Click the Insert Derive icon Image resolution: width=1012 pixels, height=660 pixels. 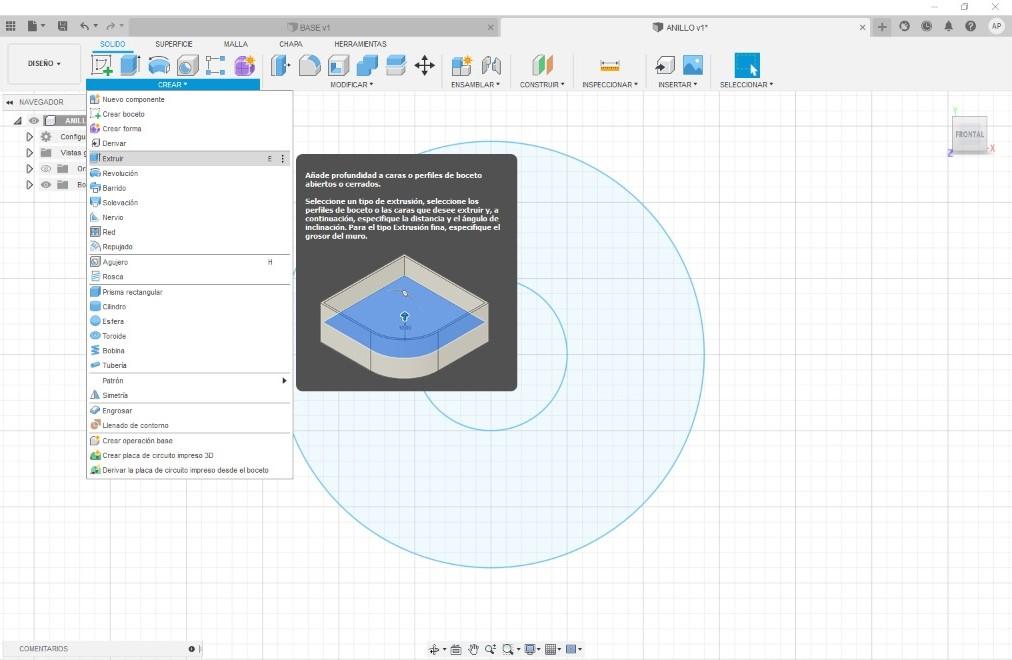point(665,65)
